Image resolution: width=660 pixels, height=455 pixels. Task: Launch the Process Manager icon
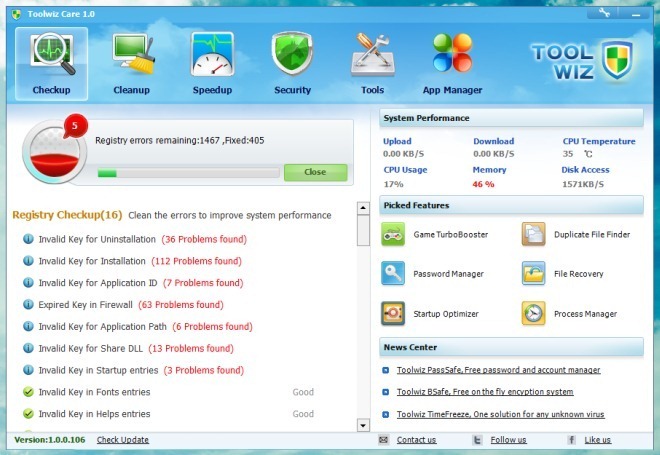point(533,314)
